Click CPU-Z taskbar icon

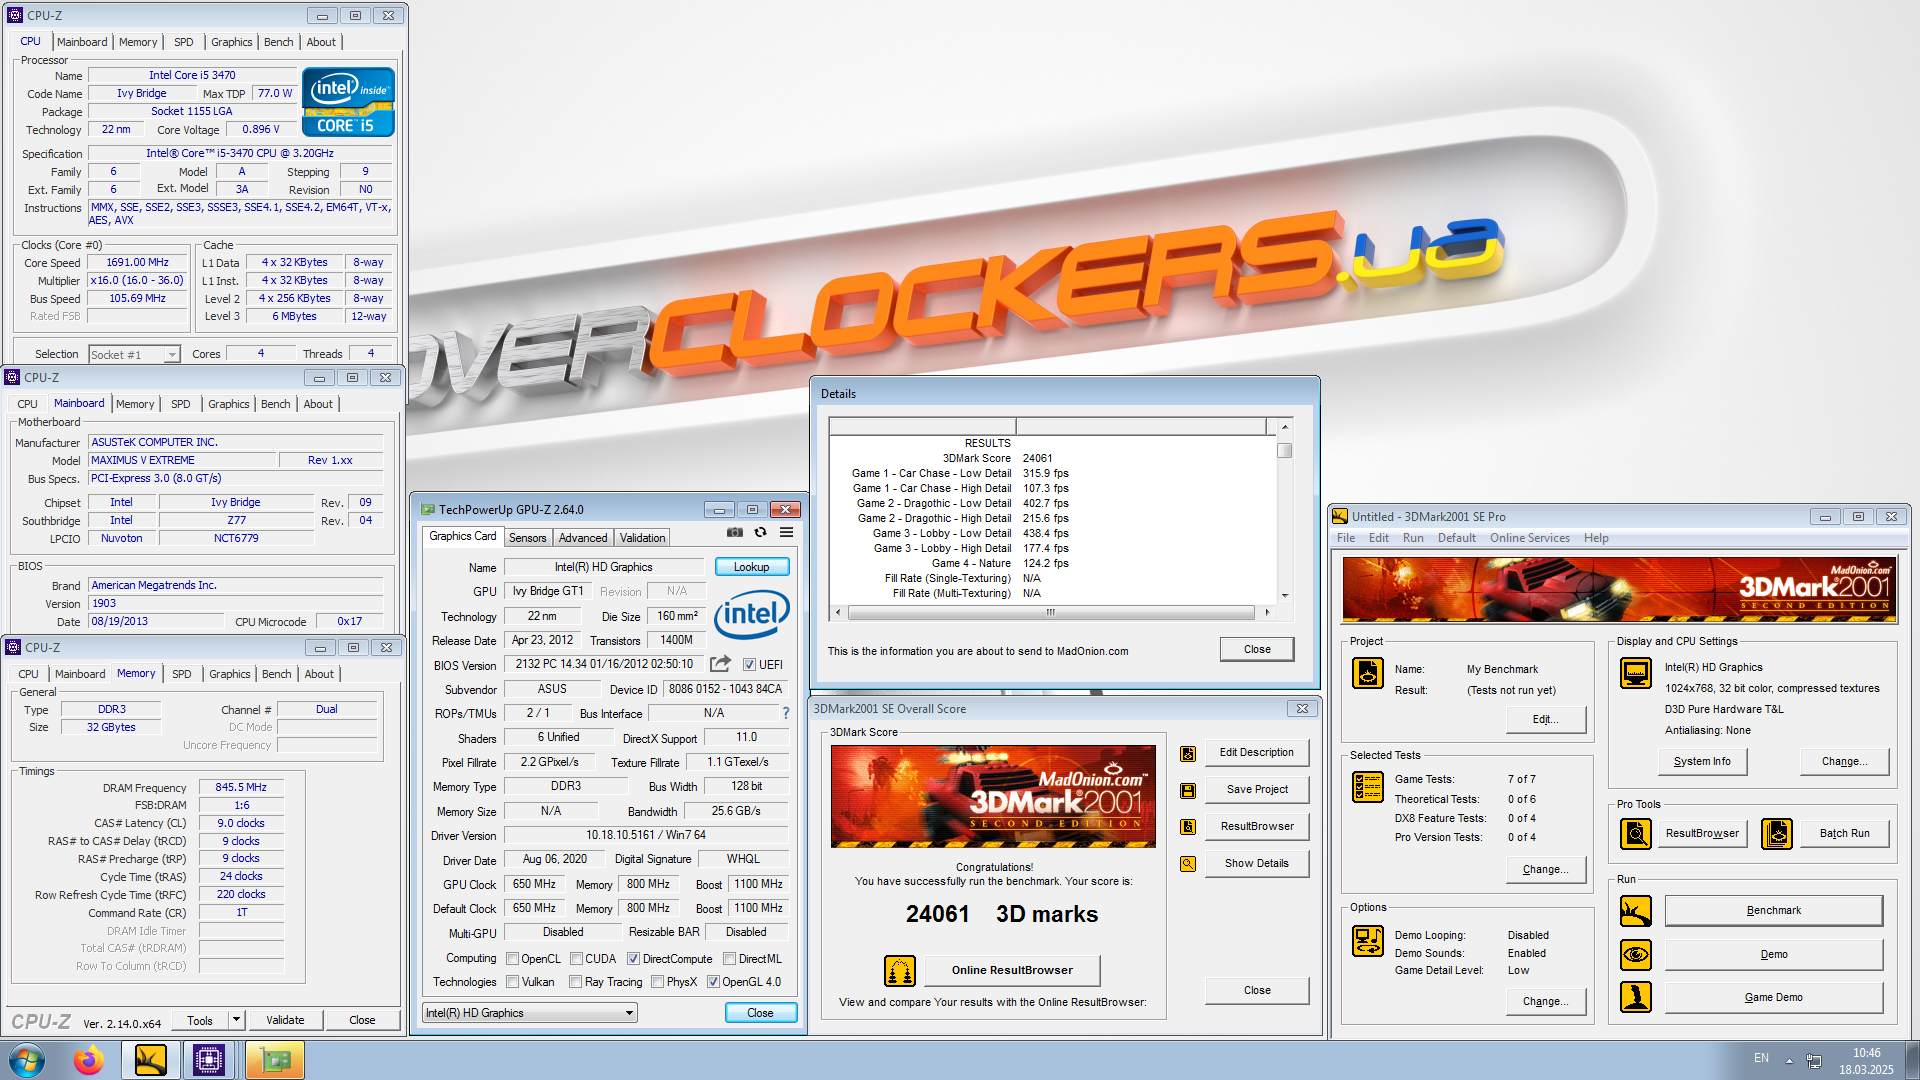coord(209,1060)
